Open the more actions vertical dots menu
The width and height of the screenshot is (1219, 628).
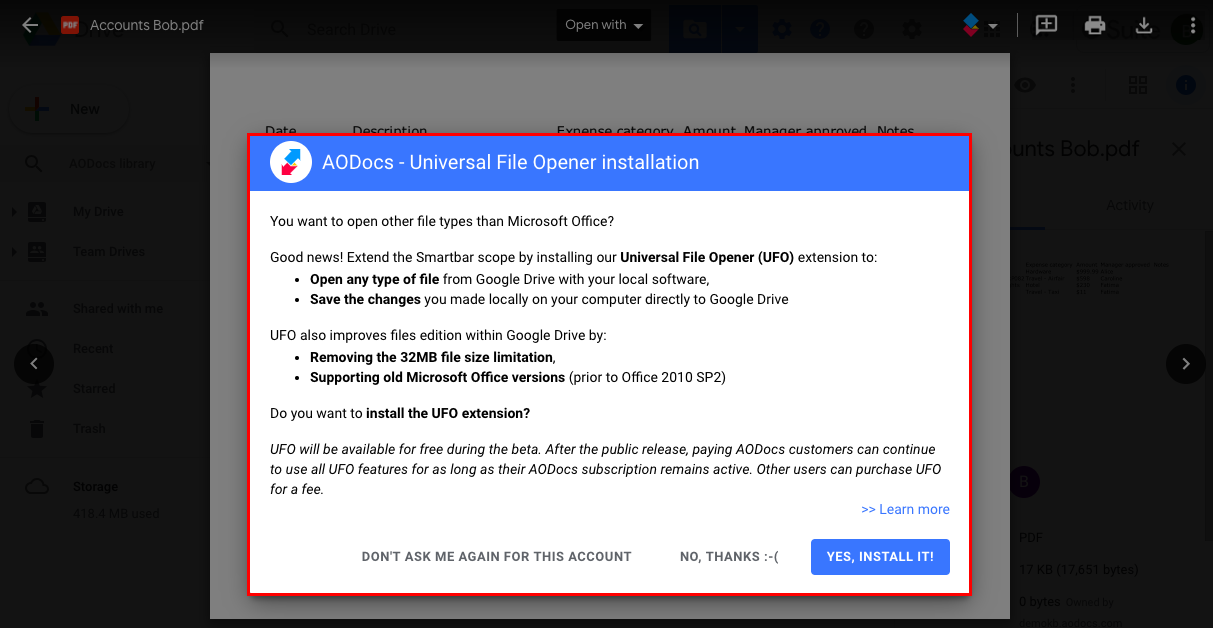coord(1193,25)
